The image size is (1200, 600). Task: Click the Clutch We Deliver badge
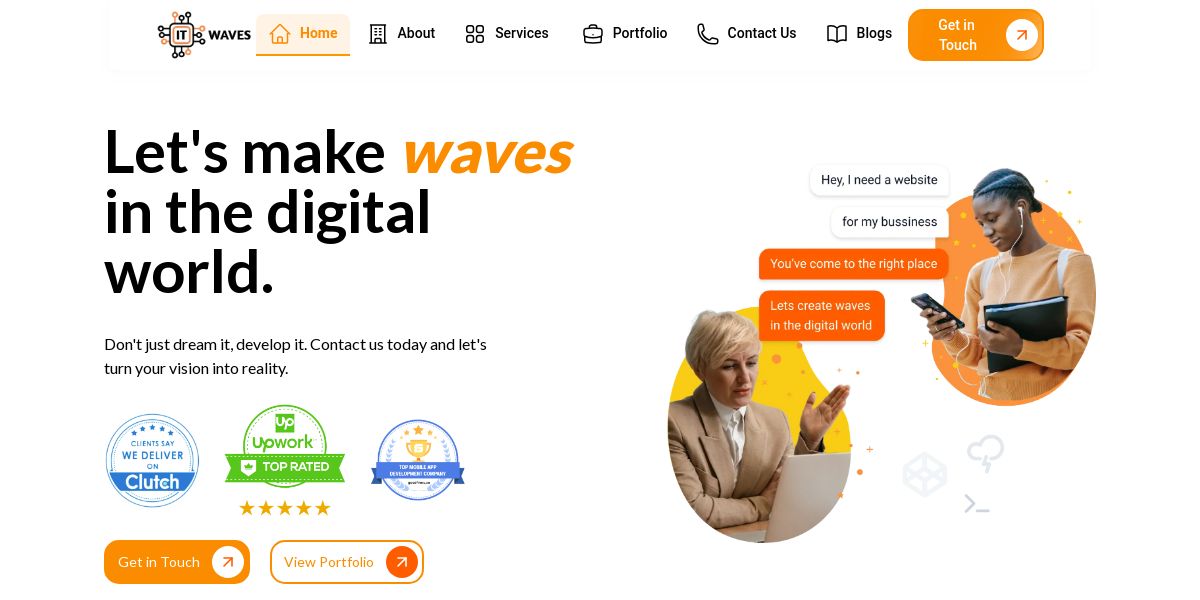tap(152, 461)
